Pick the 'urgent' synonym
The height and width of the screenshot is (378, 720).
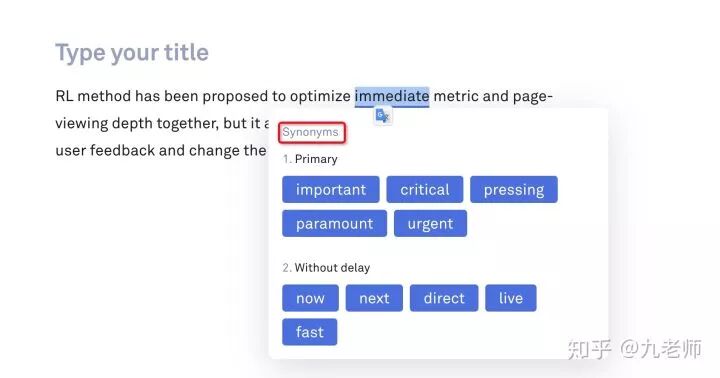[x=430, y=223]
